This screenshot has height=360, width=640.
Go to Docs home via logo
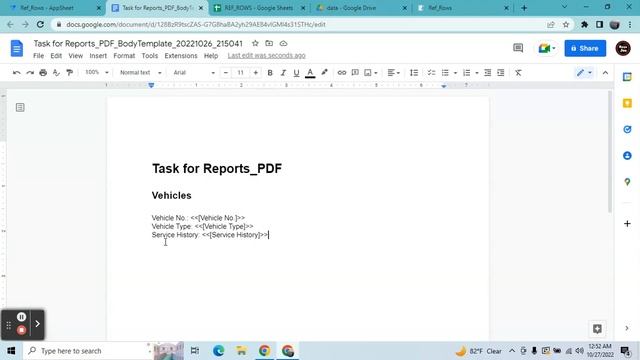17,48
